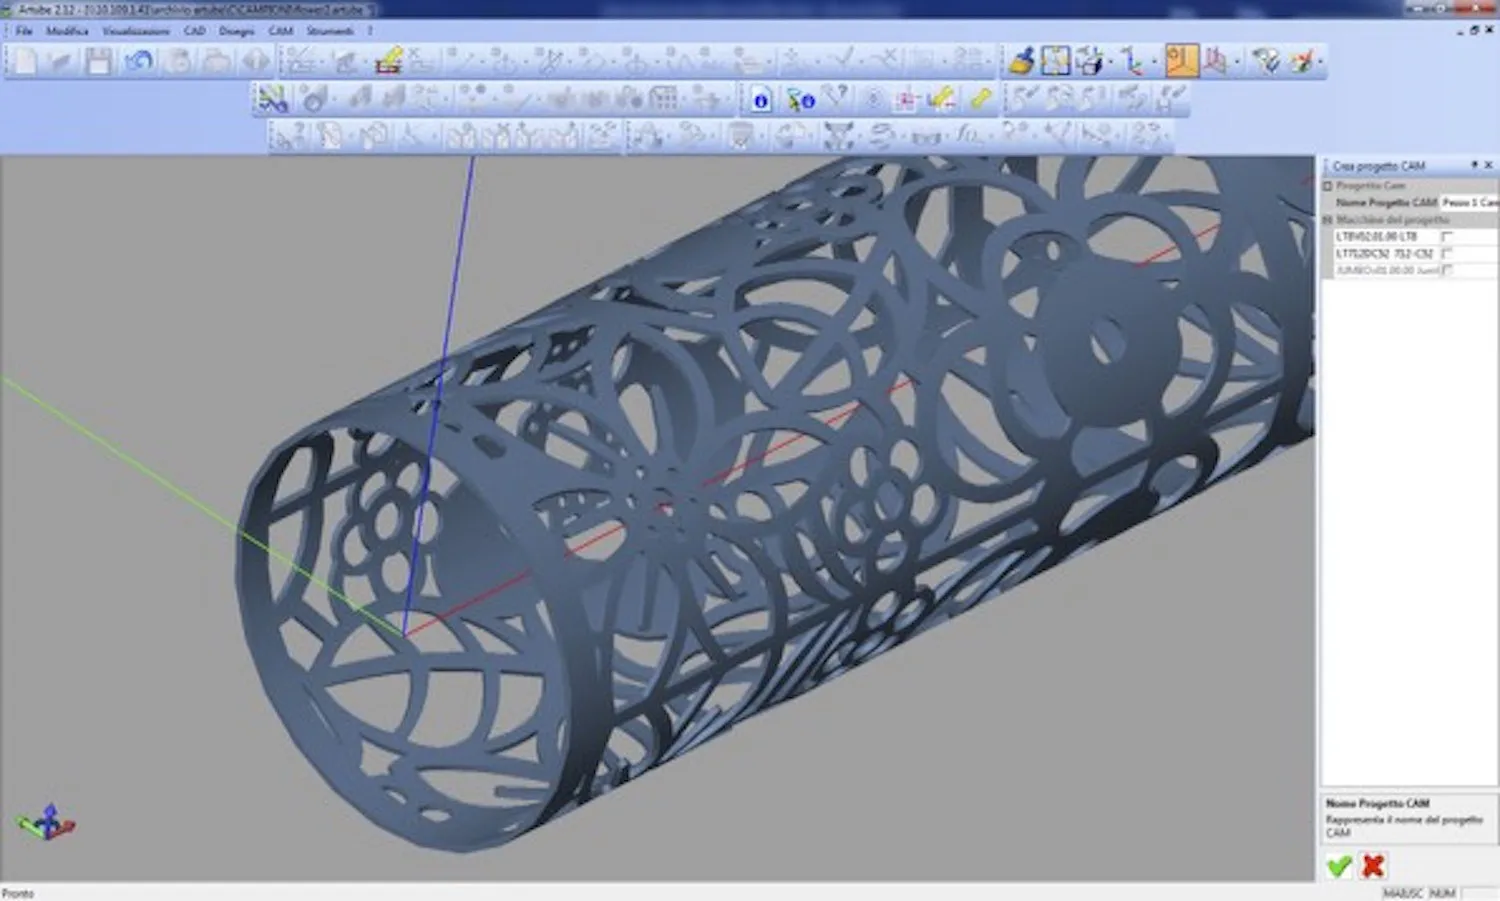Tick the checkbox for the LT712D machine

coord(1446,254)
